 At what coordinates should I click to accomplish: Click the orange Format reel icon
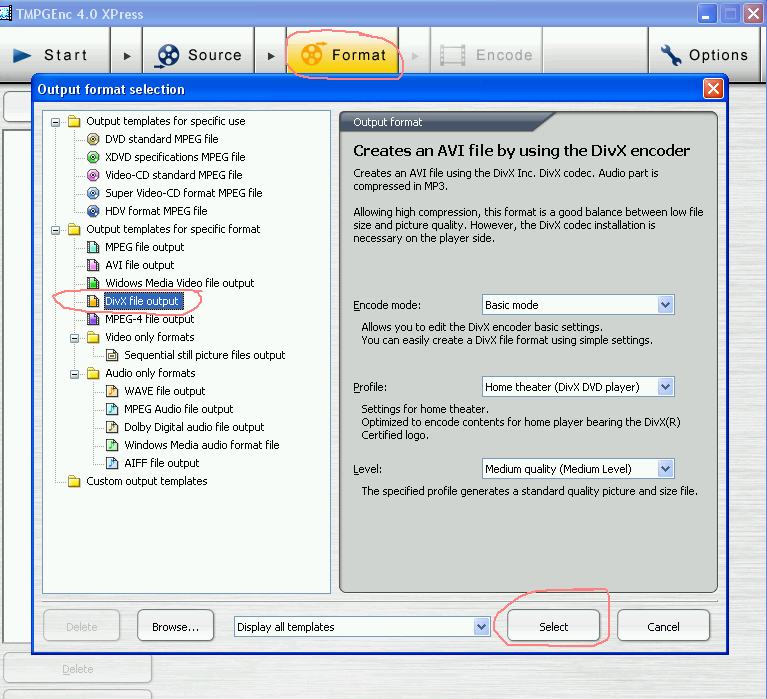pyautogui.click(x=312, y=54)
